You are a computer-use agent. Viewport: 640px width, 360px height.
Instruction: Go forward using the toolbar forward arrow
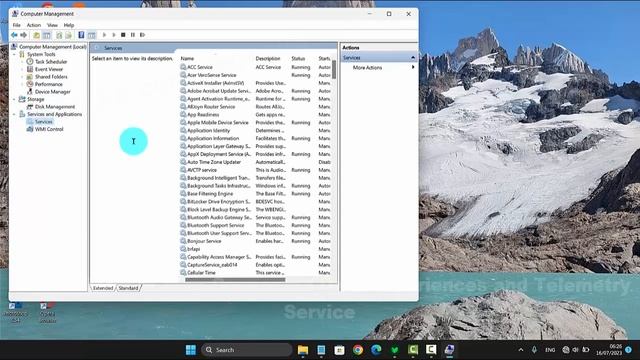point(23,35)
